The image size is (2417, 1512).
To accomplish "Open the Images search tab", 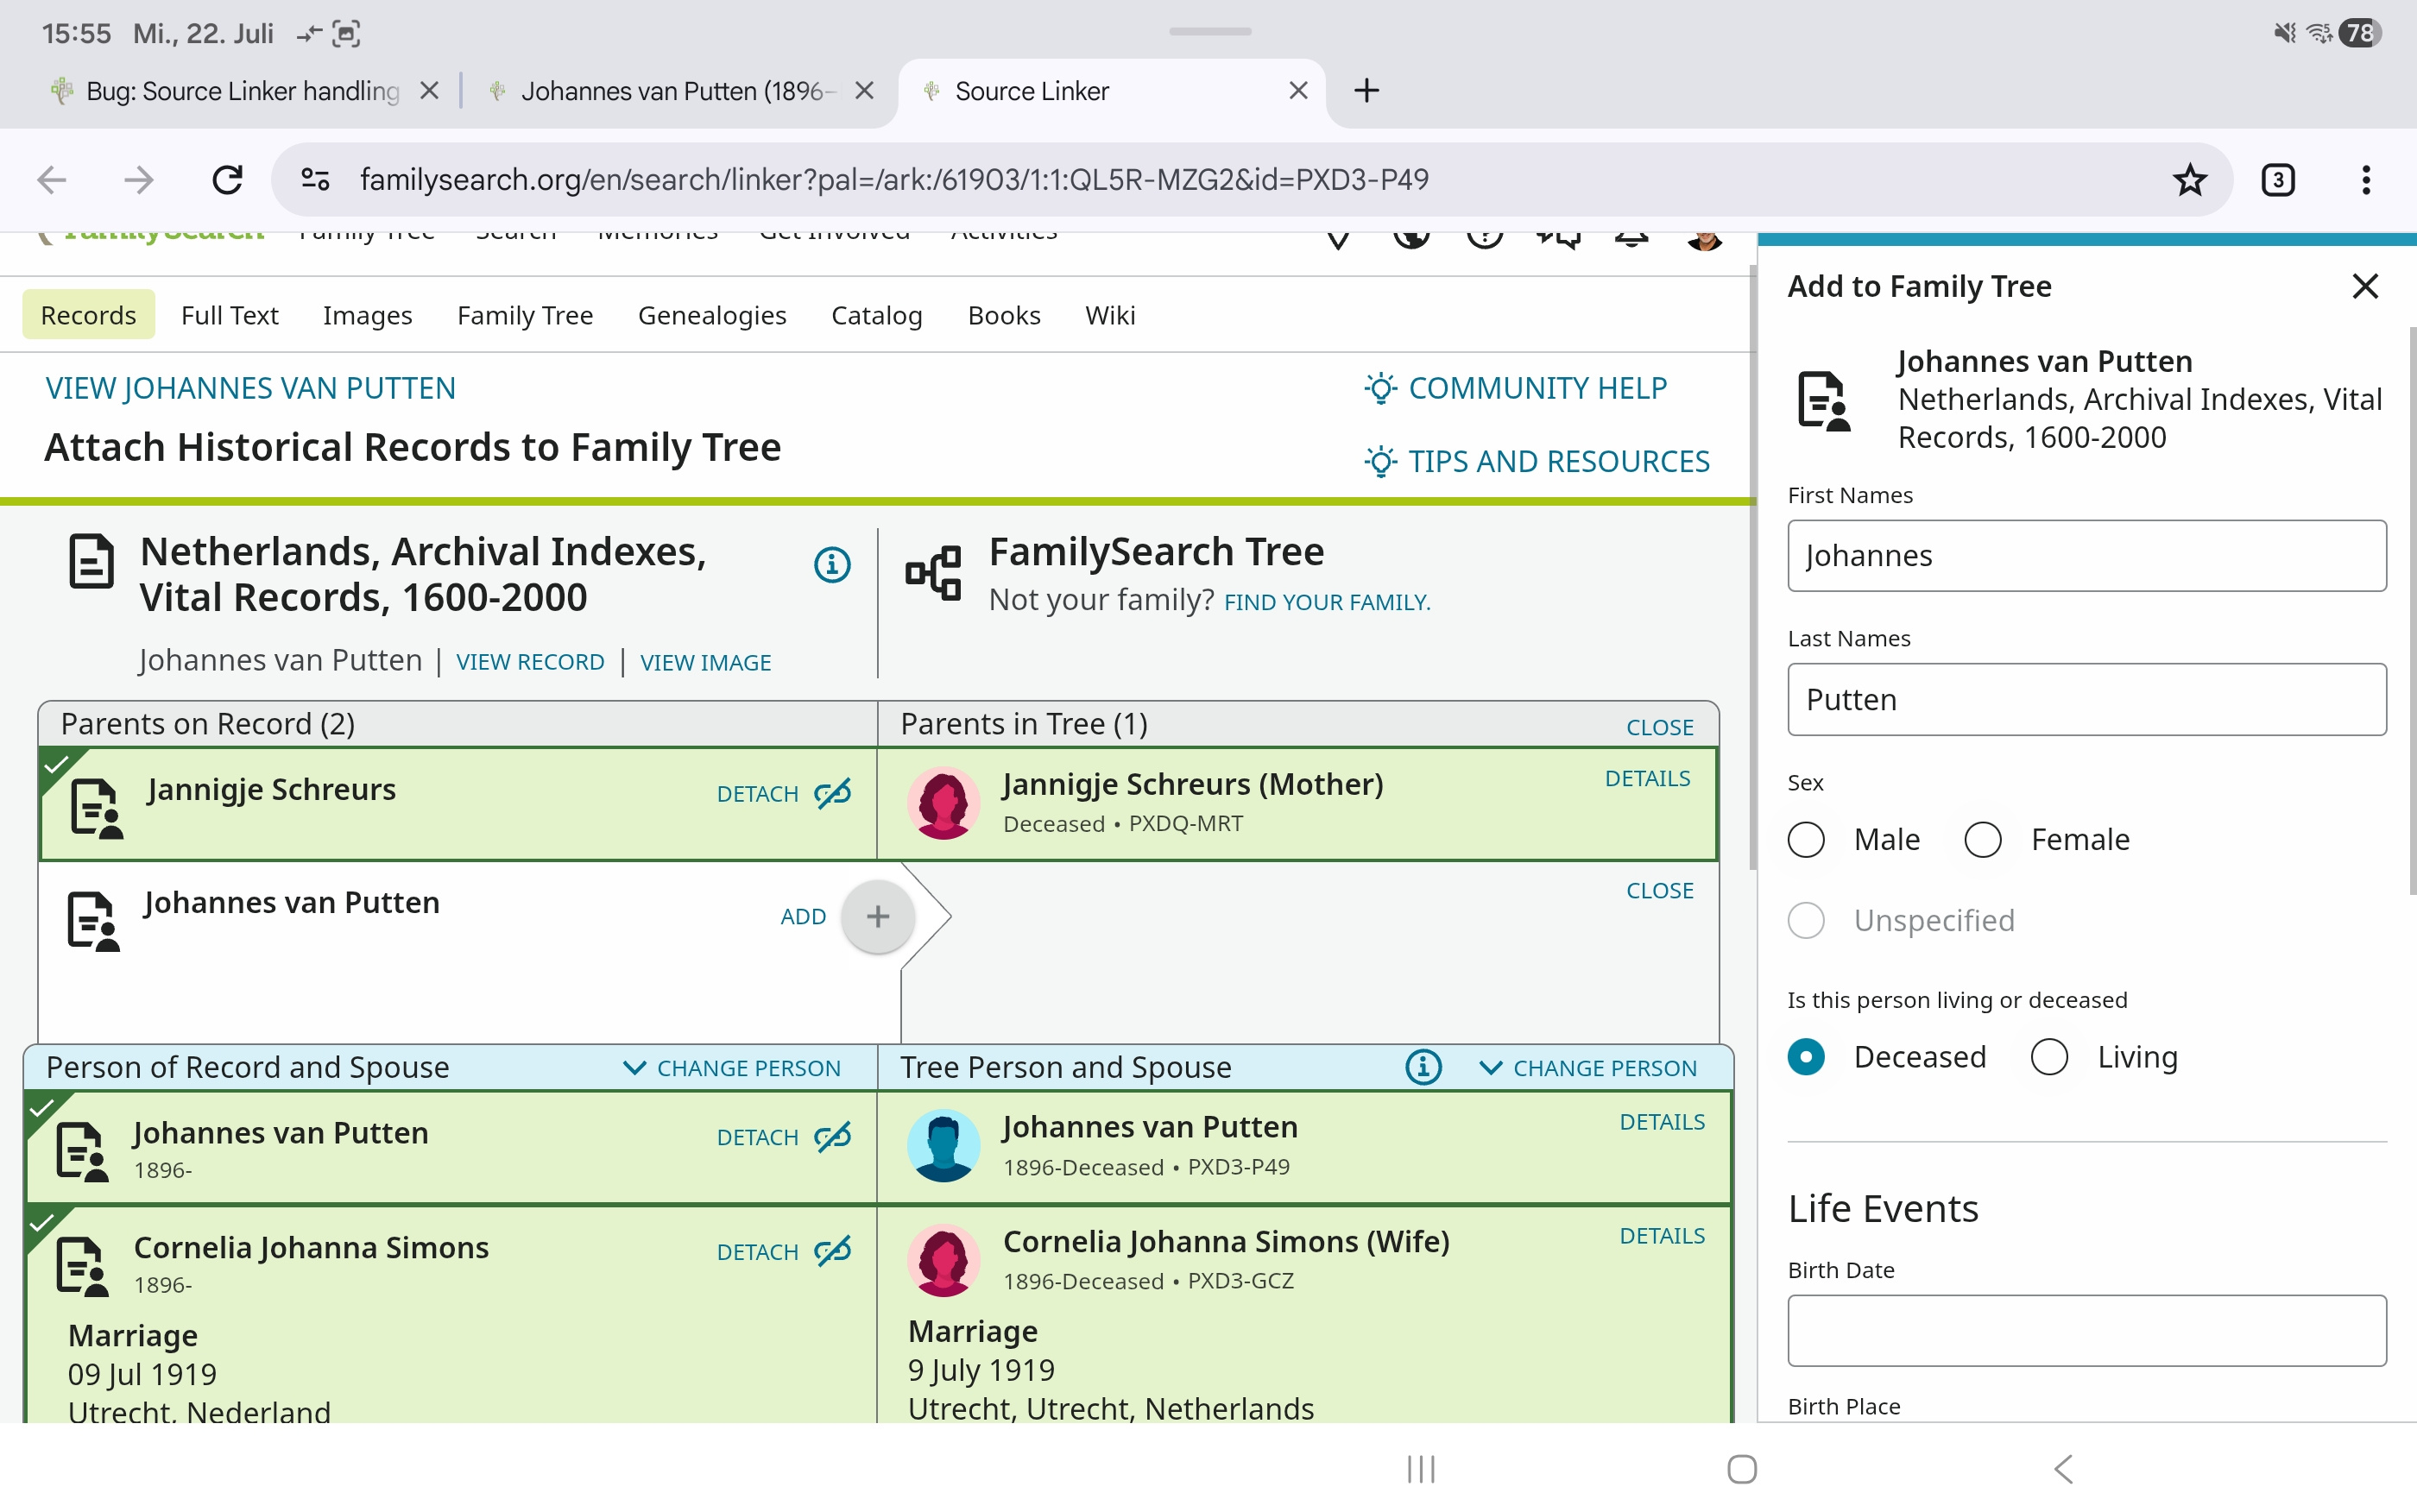I will pos(367,315).
